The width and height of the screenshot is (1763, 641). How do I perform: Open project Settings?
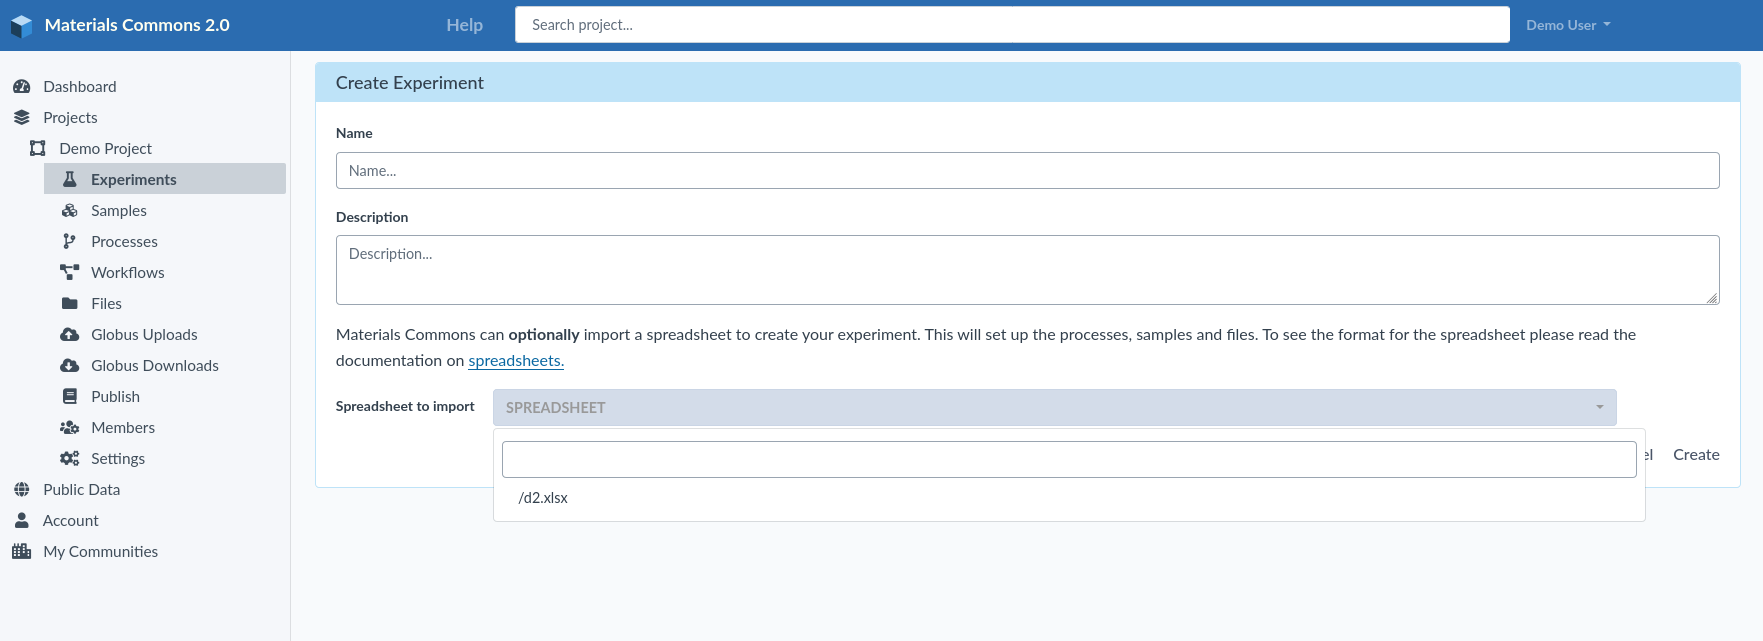[118, 459]
